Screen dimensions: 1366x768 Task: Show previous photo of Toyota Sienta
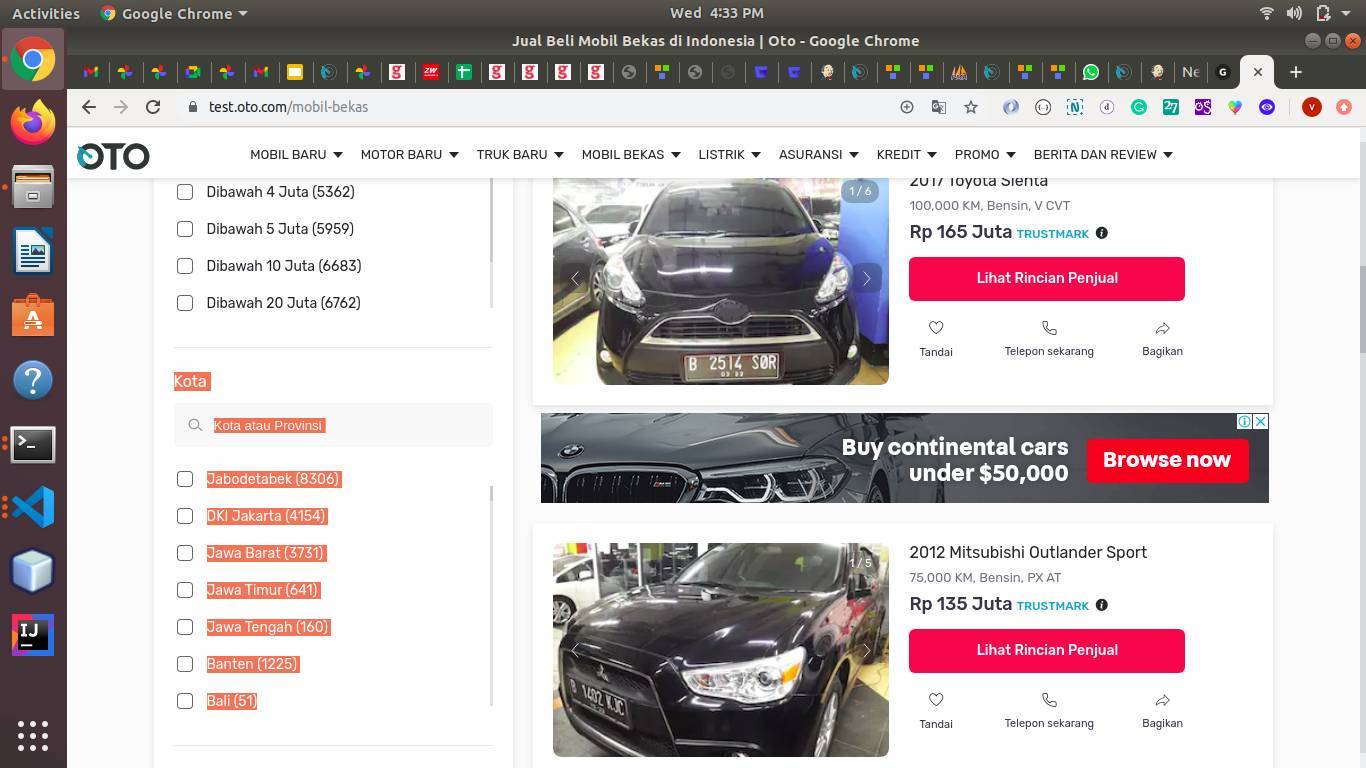575,279
